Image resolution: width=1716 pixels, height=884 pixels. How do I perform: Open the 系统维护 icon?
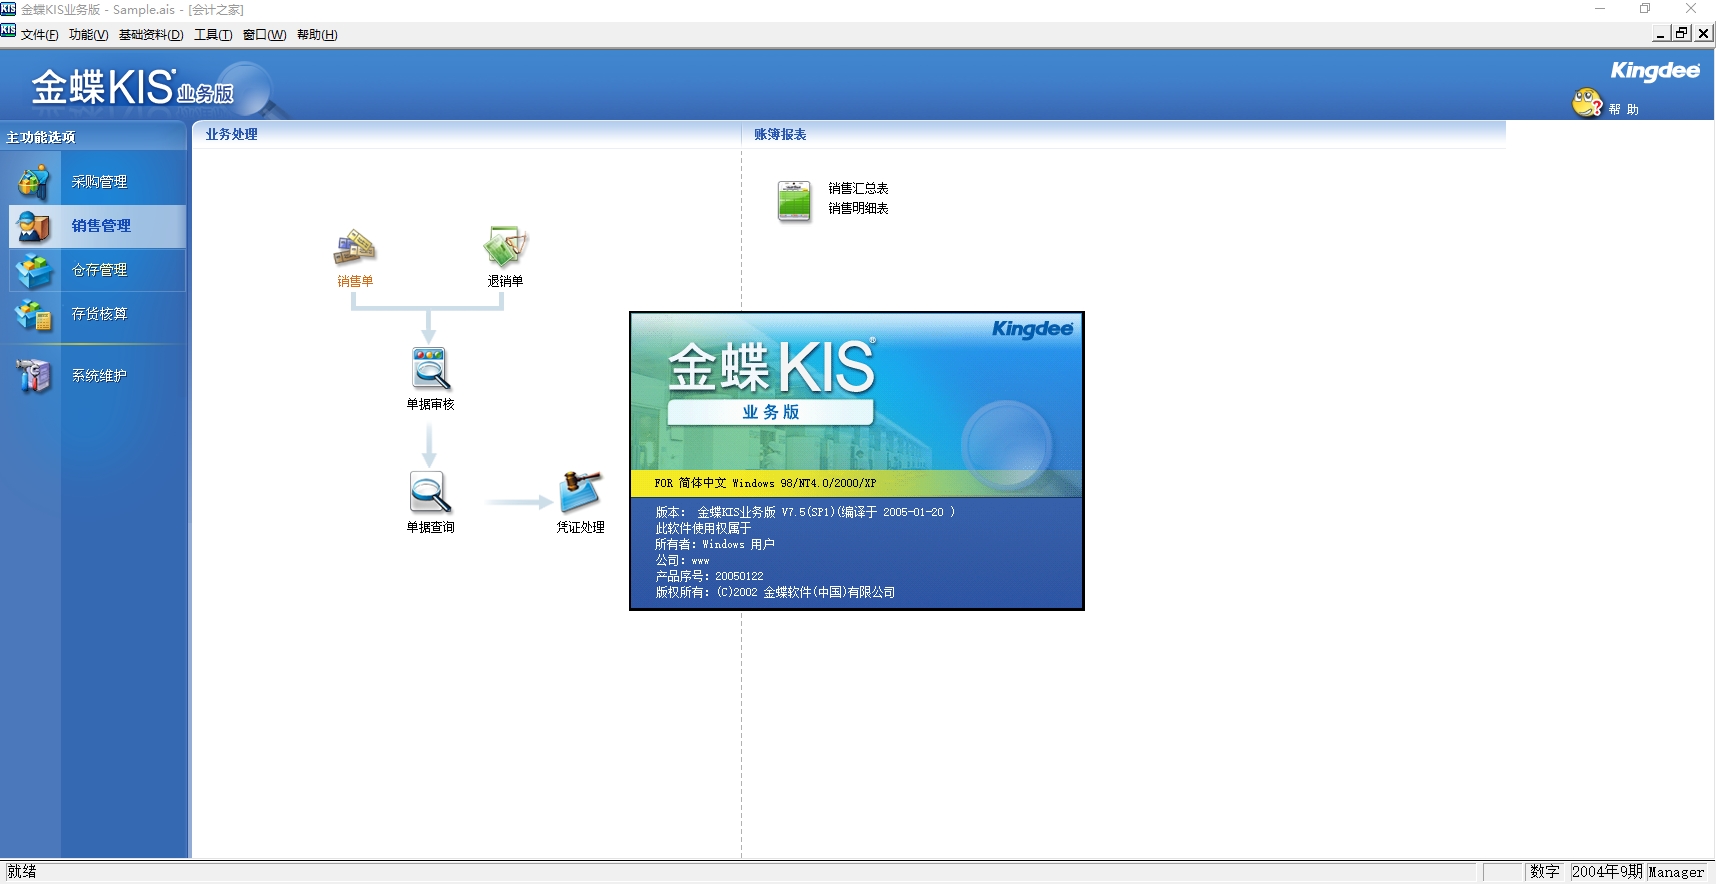tap(33, 376)
